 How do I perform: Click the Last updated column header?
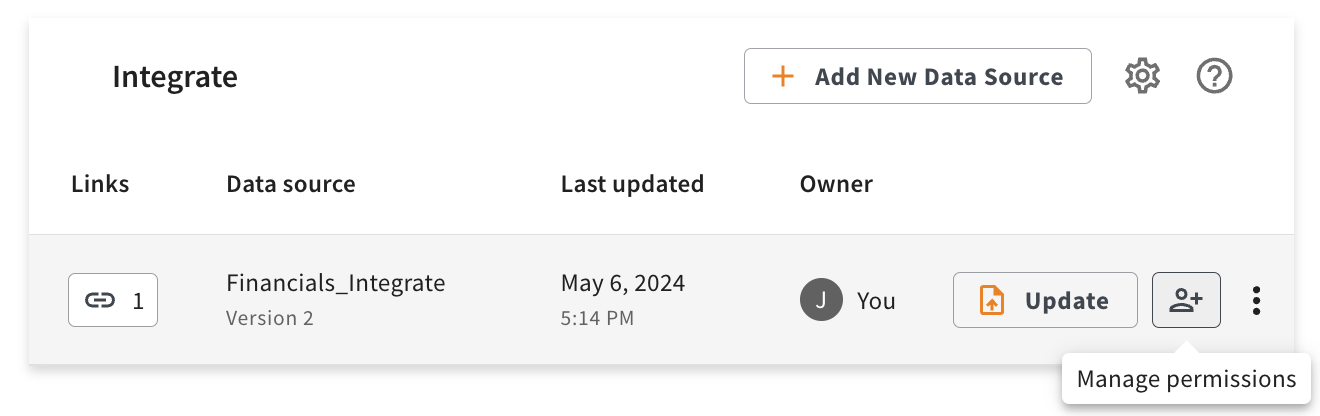tap(632, 184)
